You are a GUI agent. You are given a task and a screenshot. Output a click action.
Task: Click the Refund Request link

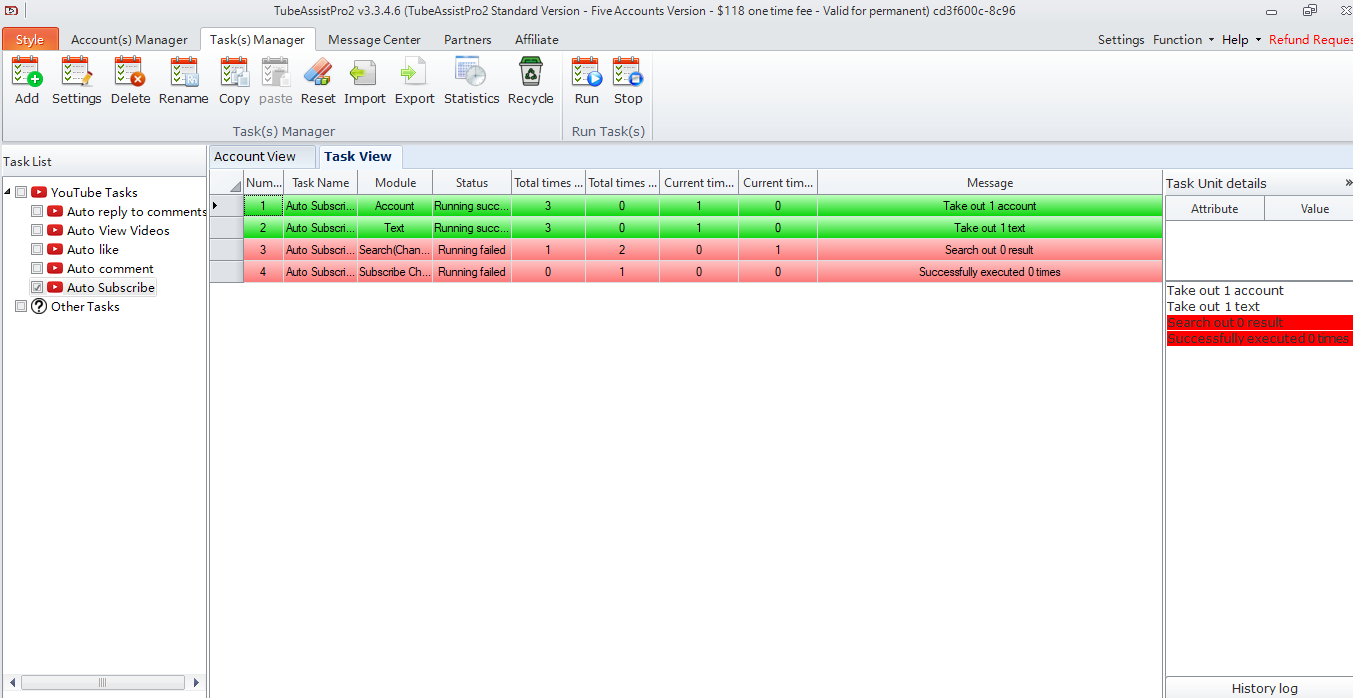tap(1310, 40)
